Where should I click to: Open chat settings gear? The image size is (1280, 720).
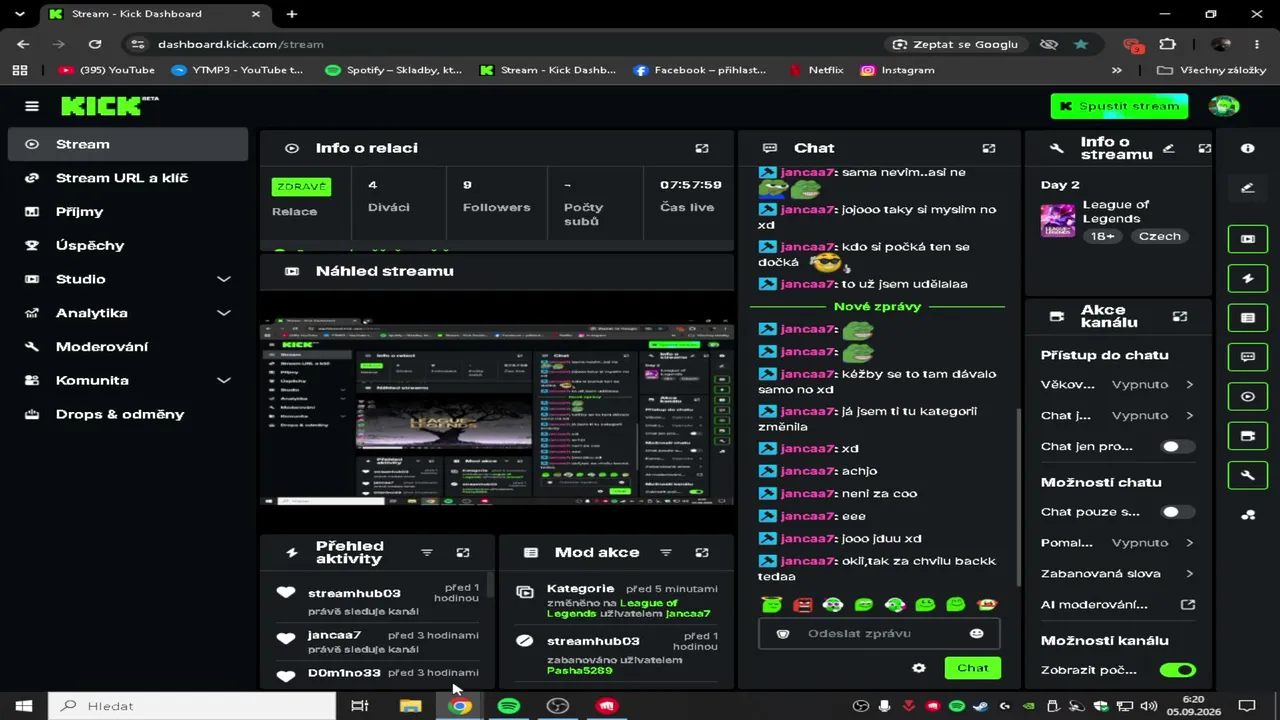click(919, 668)
